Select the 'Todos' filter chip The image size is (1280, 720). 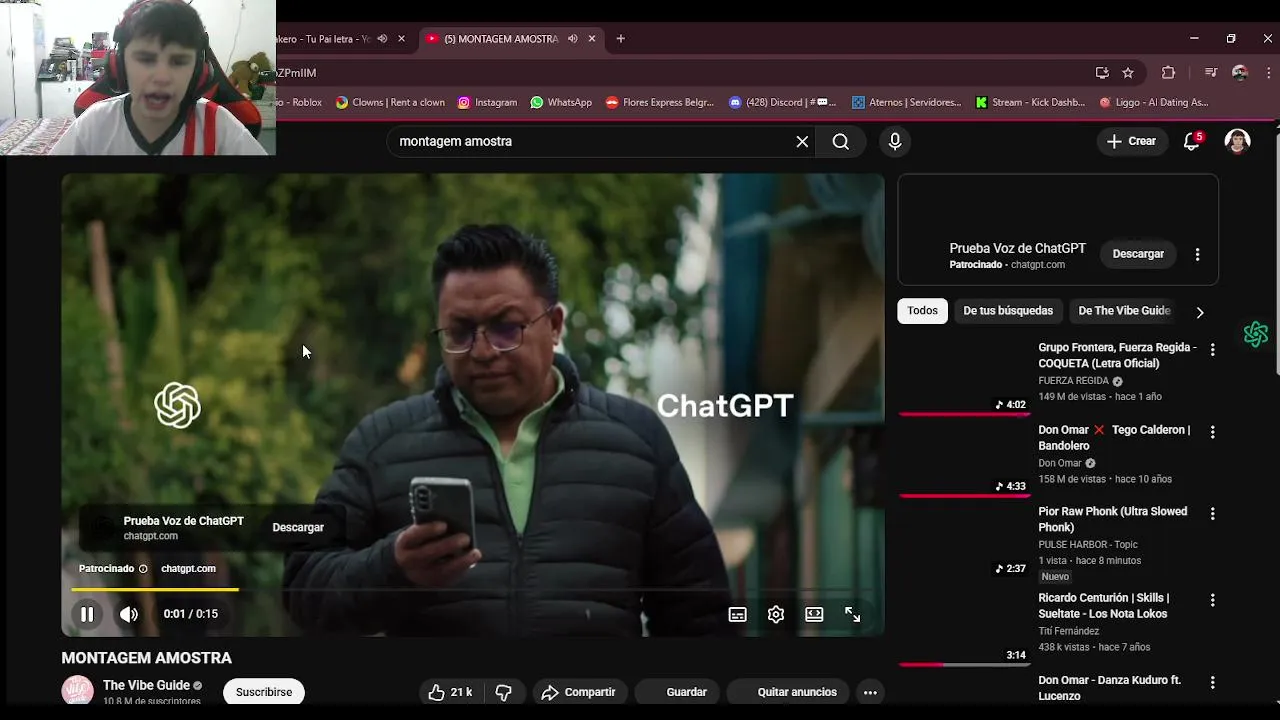922,311
